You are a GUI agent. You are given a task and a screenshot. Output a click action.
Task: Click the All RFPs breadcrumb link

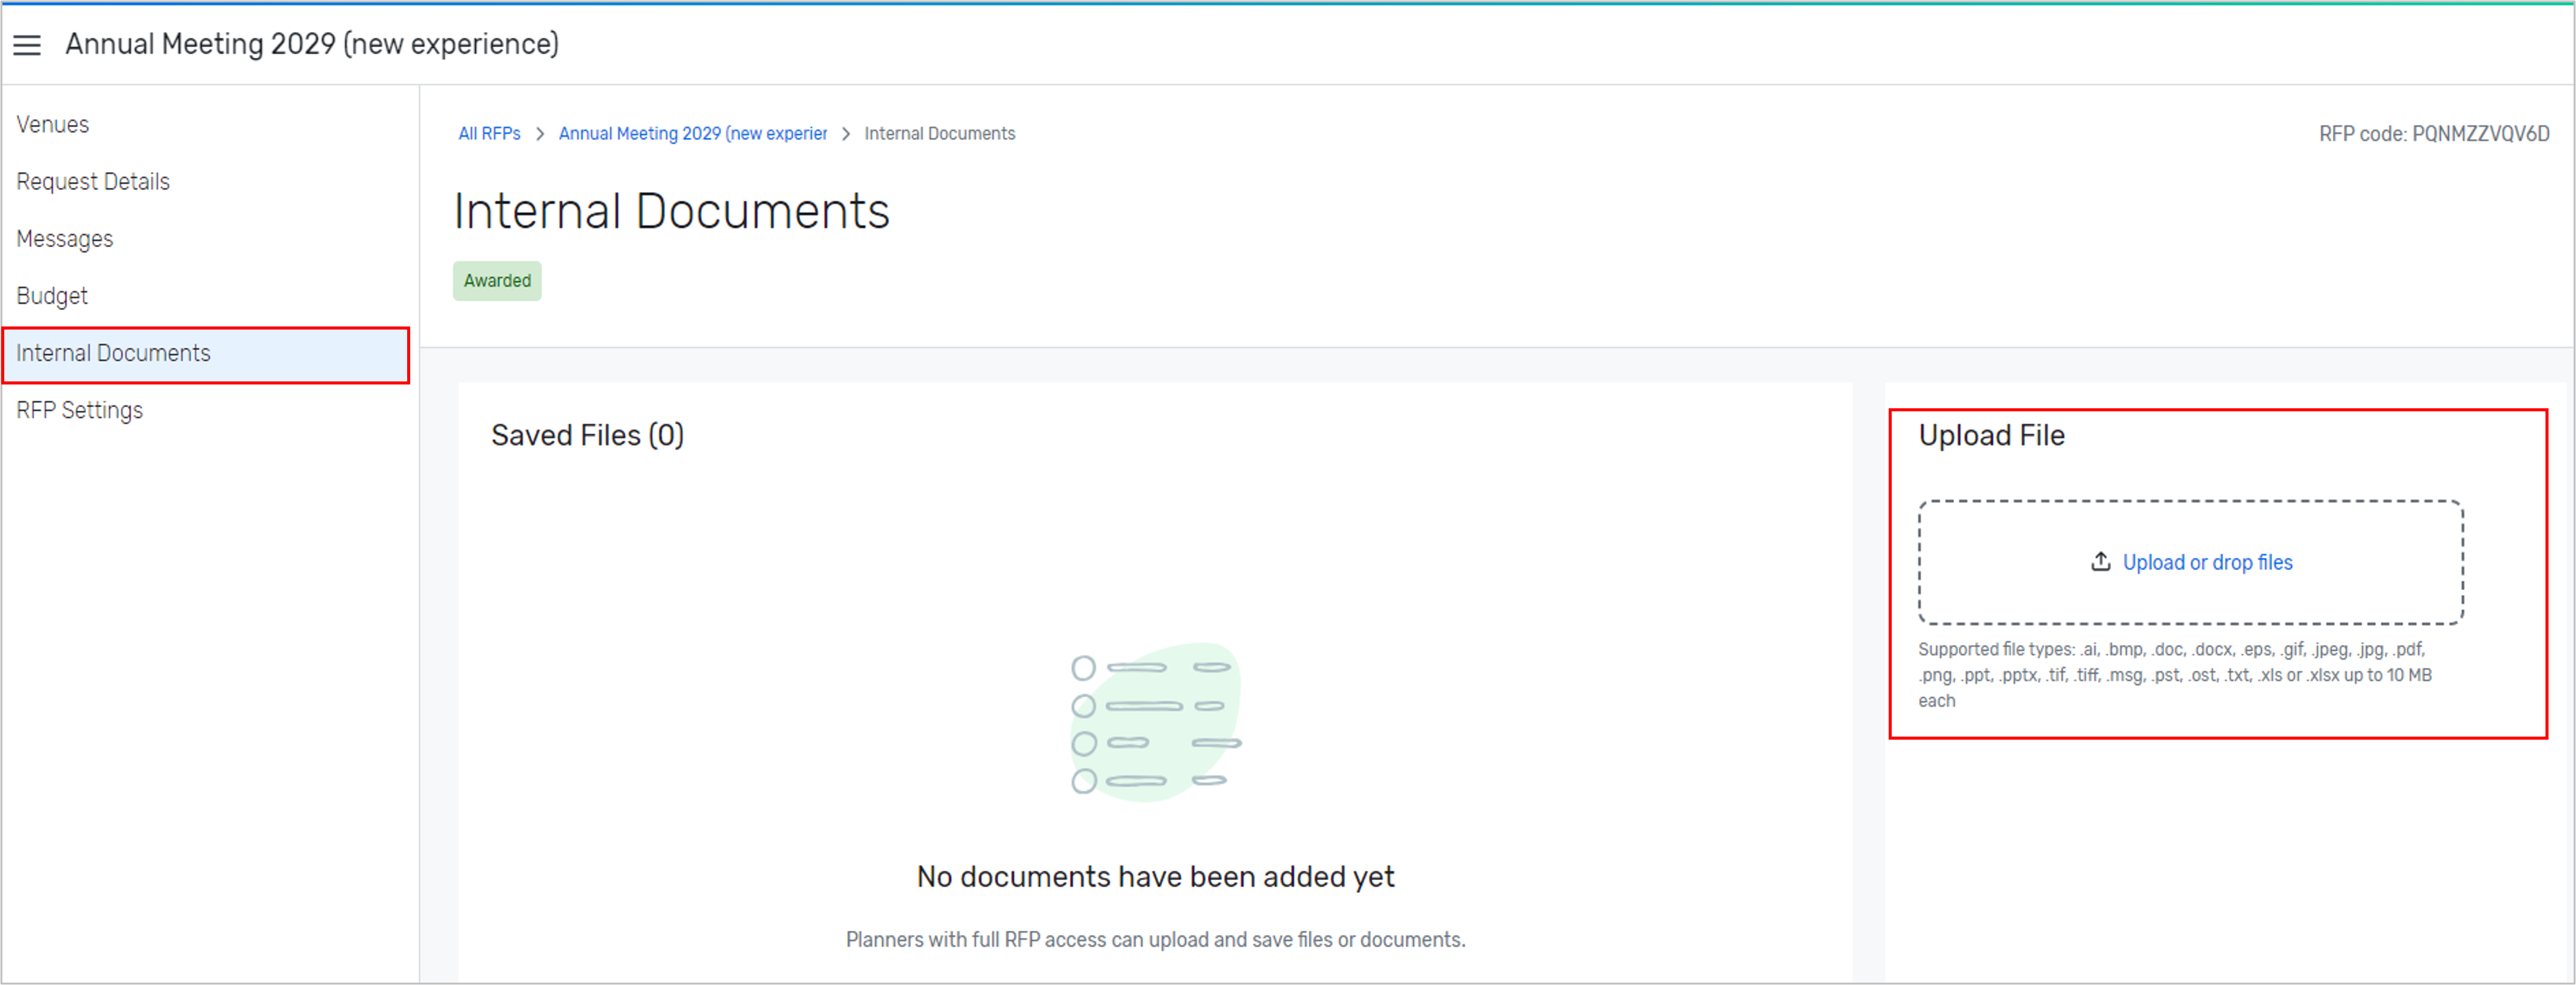(489, 133)
